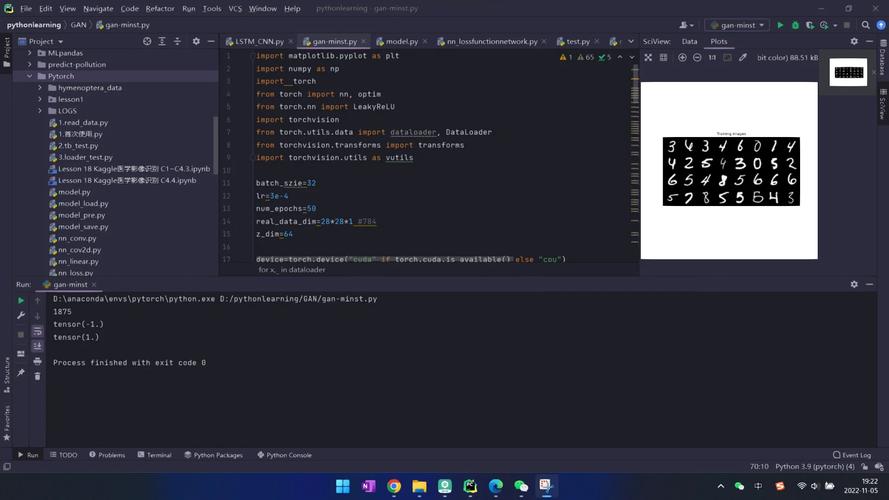The height and width of the screenshot is (500, 889).
Task: Show hidden editor tabs dropdown
Action: point(630,41)
